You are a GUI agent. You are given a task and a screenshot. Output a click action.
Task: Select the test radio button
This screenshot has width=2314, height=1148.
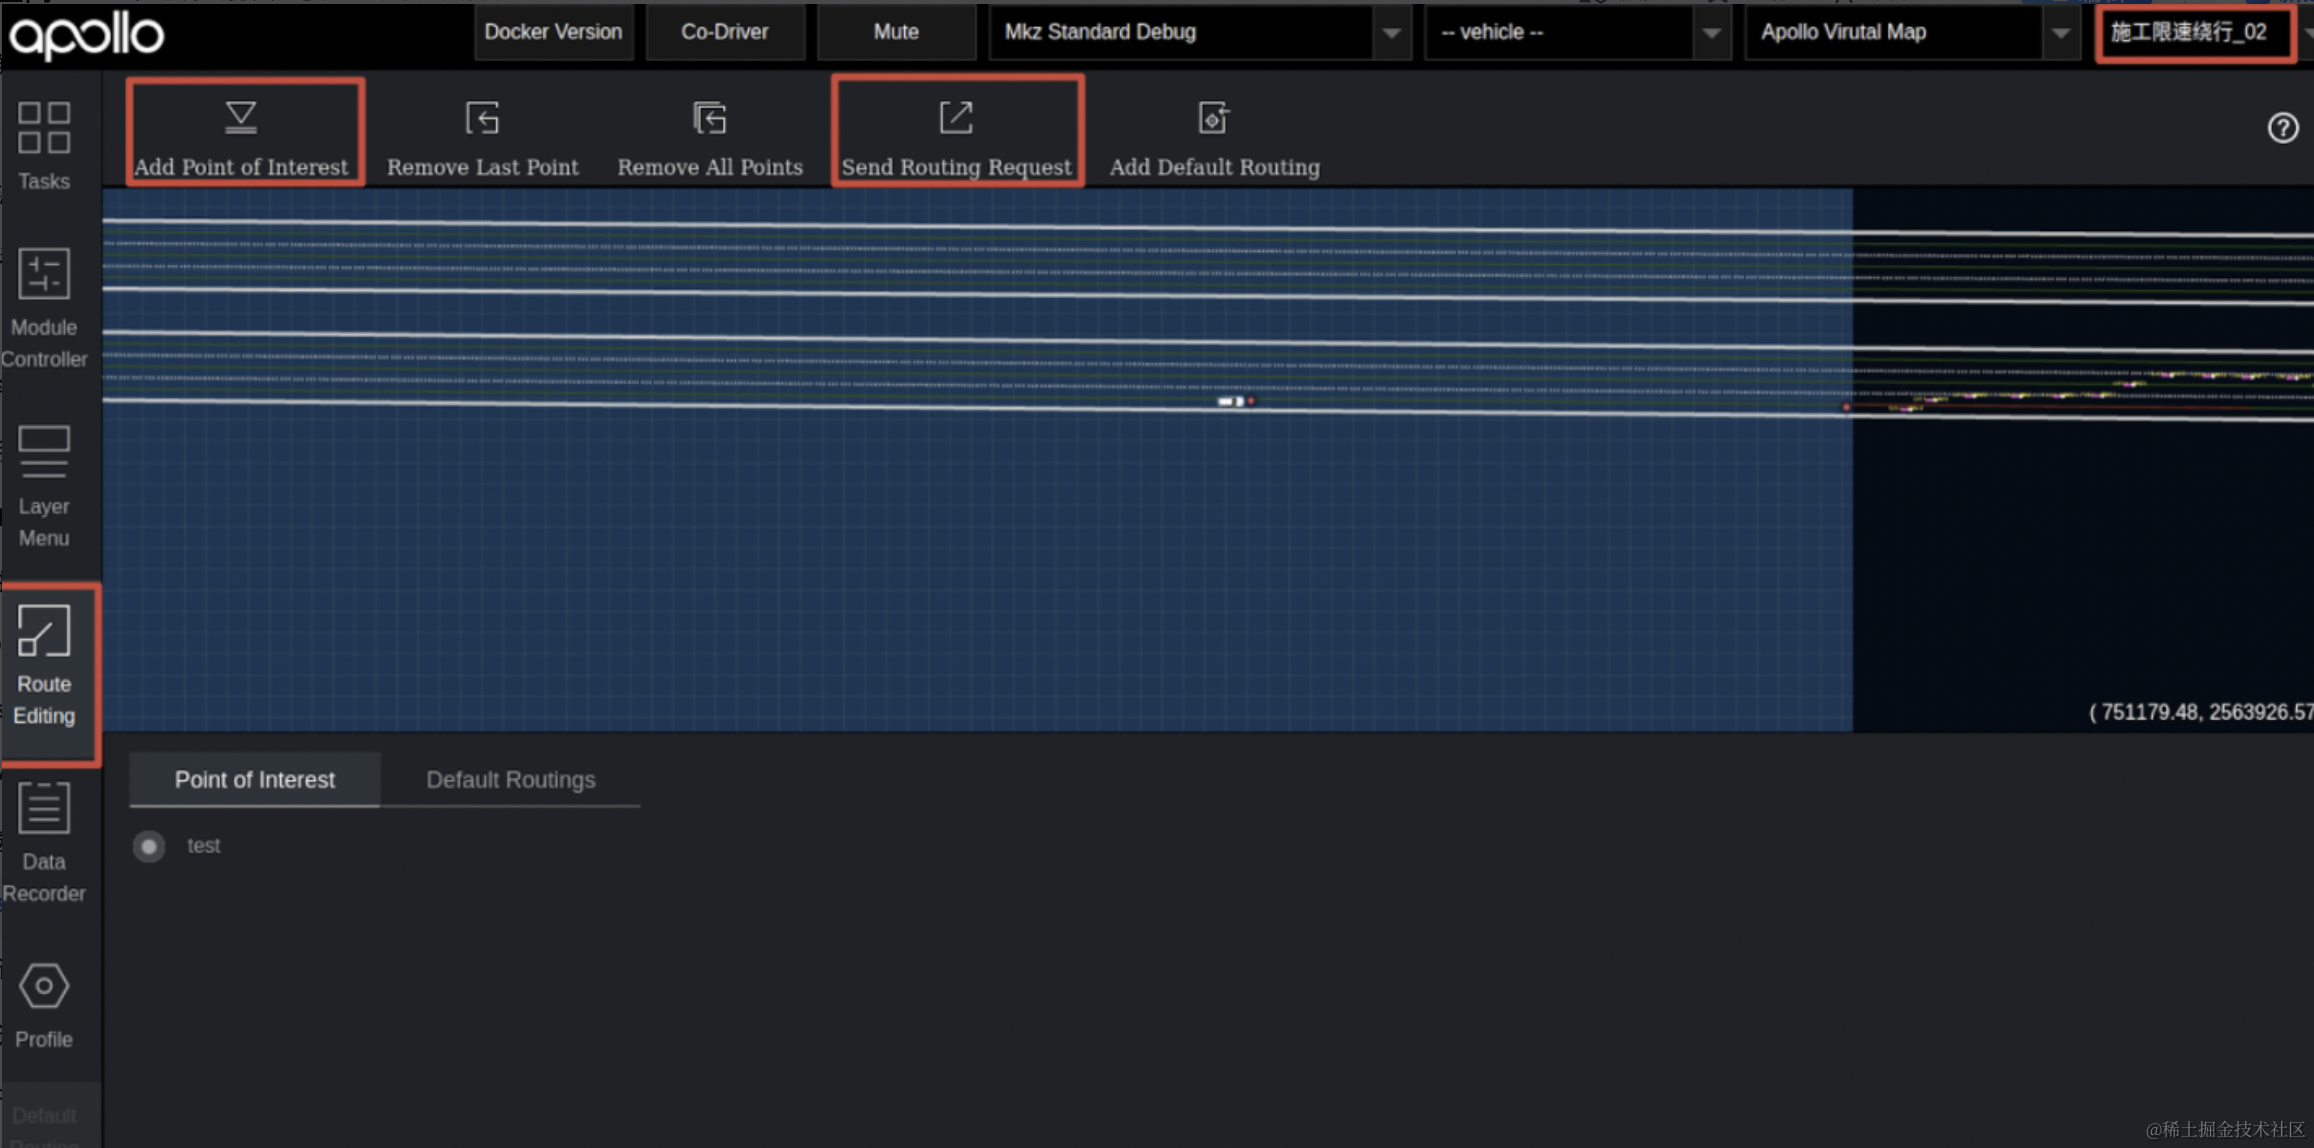pyautogui.click(x=149, y=846)
